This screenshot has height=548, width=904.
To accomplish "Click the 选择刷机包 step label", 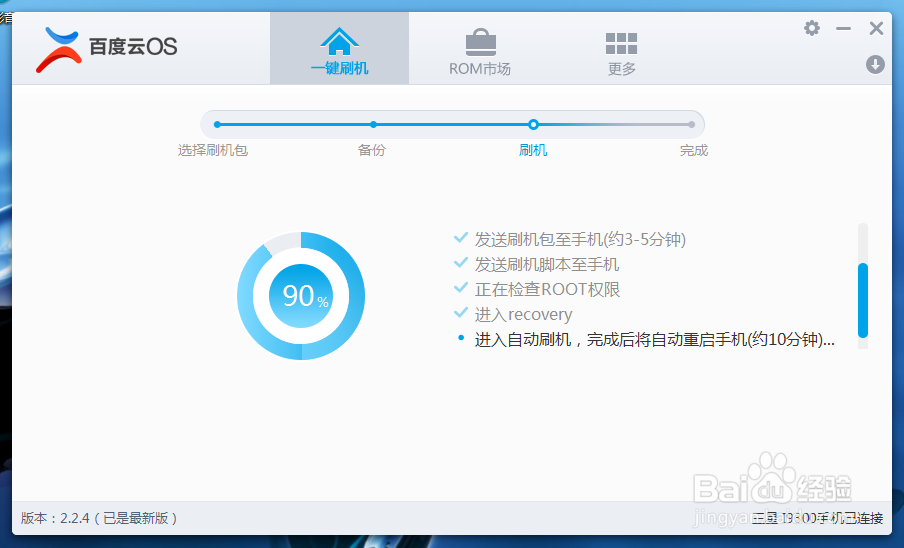I will (213, 150).
